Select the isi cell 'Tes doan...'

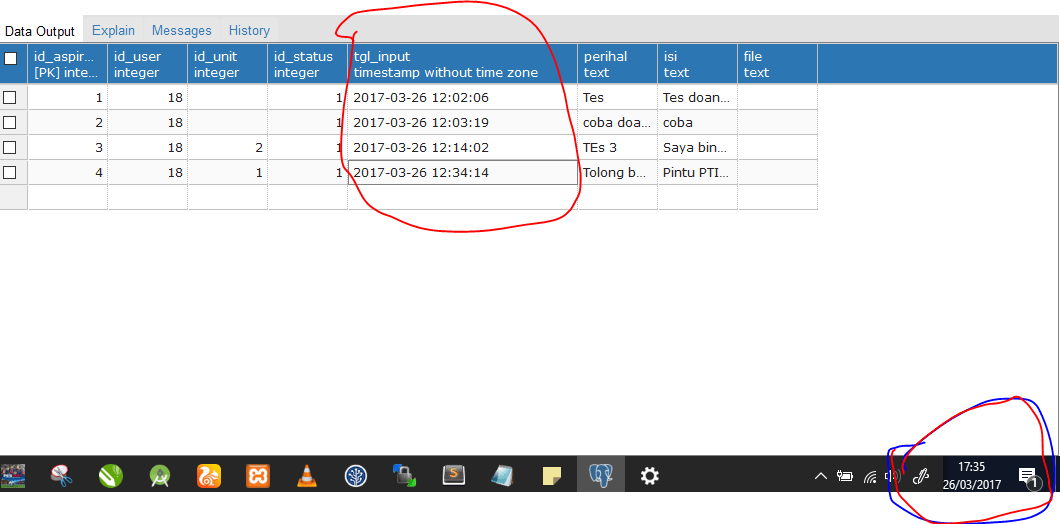(698, 97)
